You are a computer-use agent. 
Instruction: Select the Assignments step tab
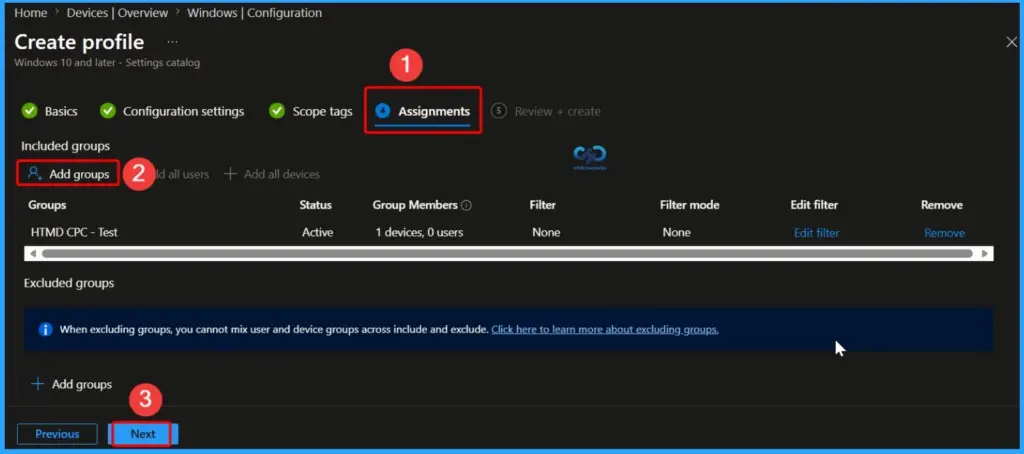(423, 112)
